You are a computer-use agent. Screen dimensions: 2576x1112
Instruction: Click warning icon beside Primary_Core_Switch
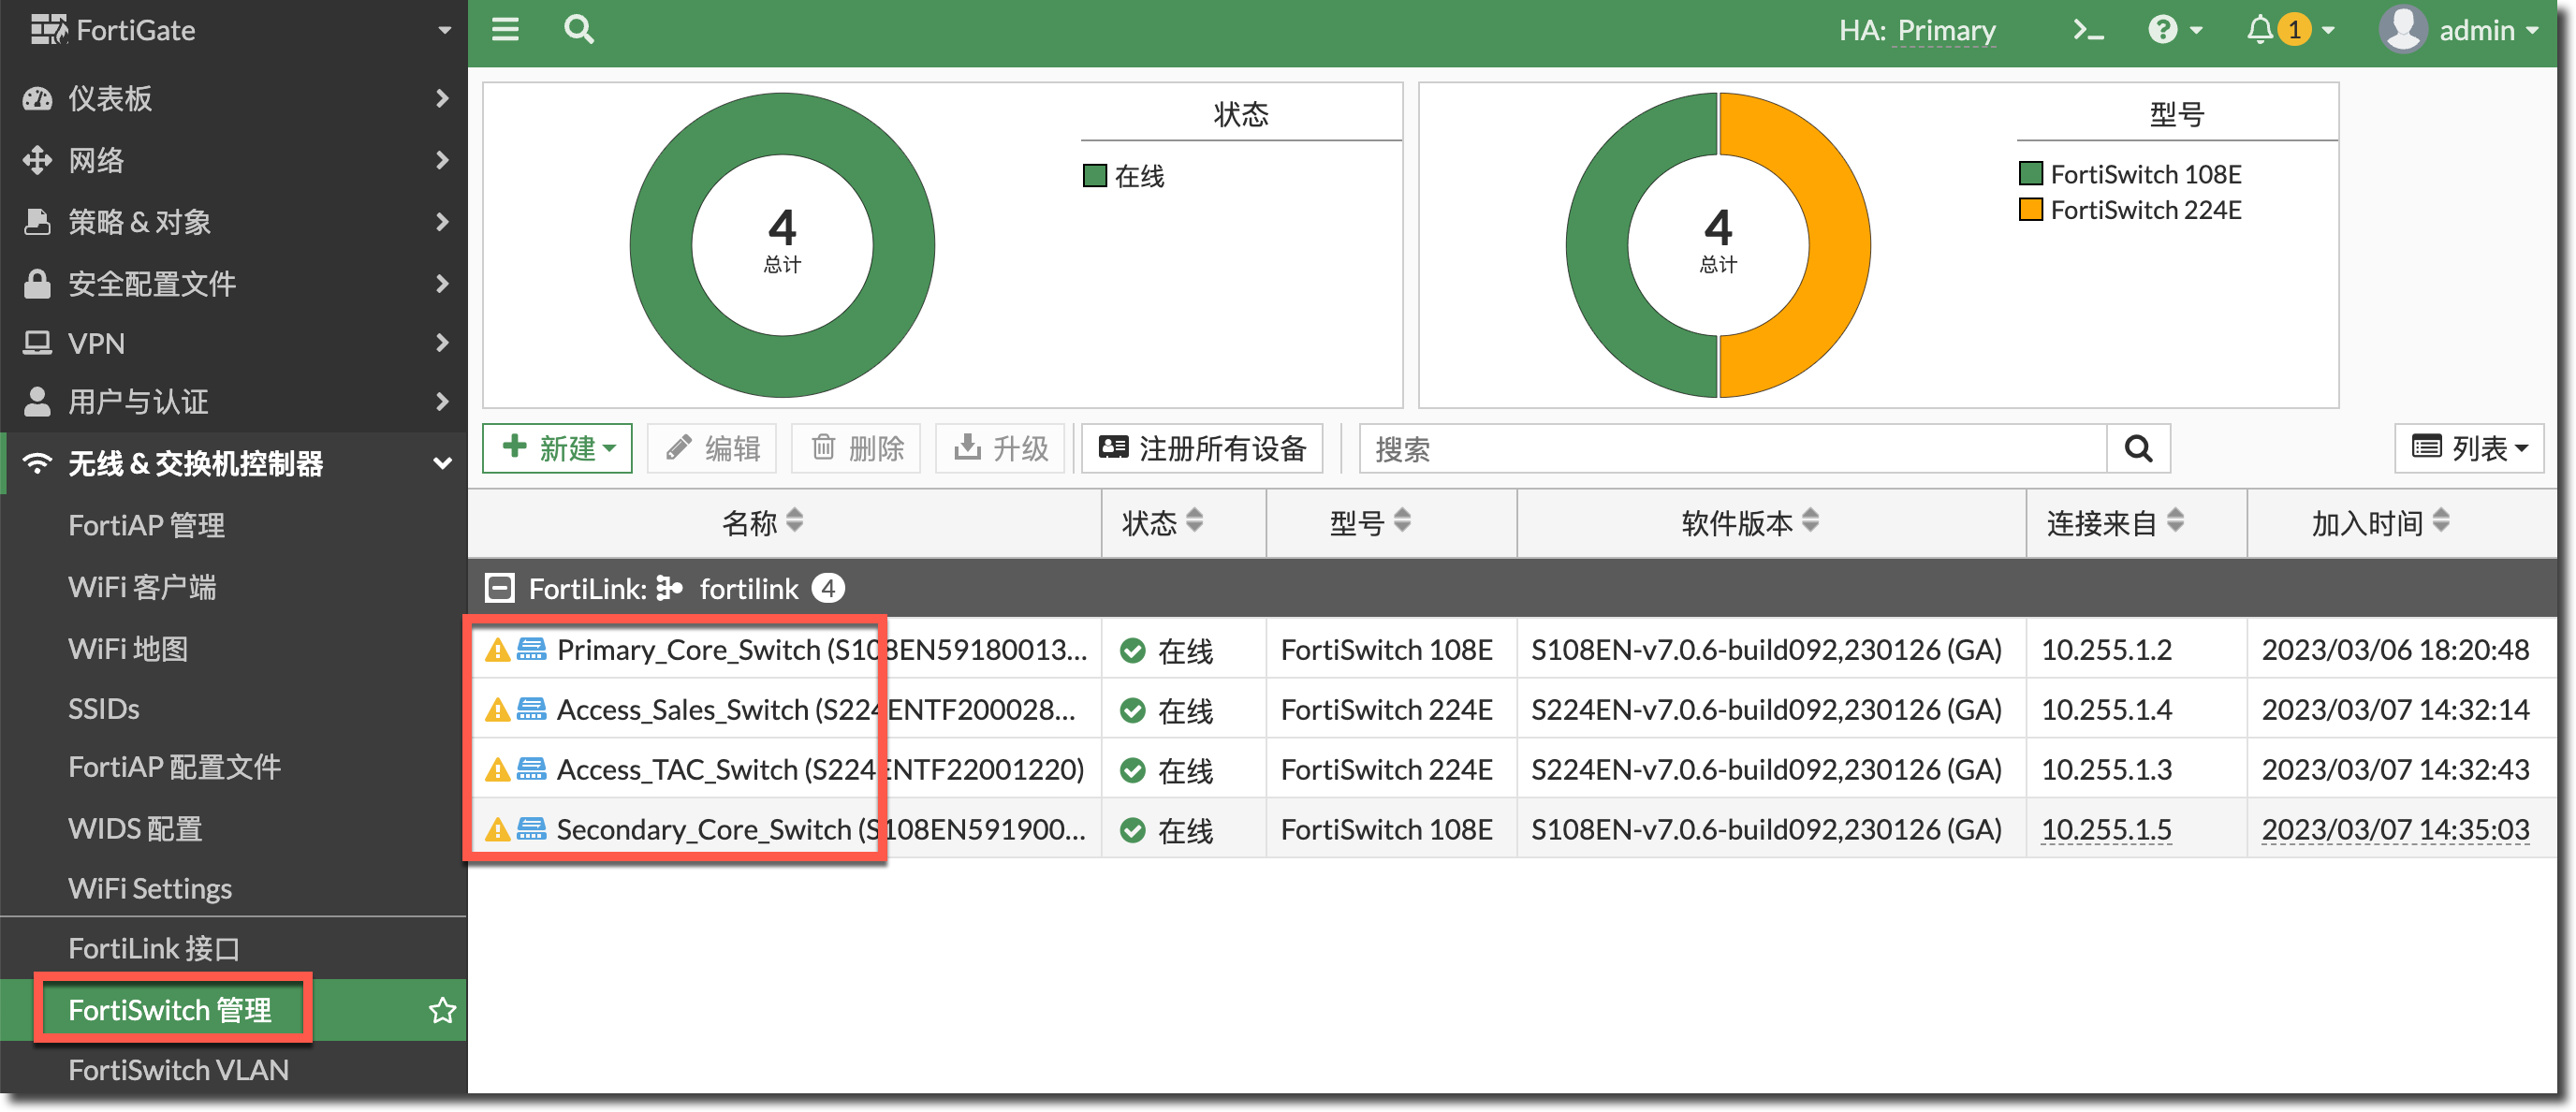pyautogui.click(x=497, y=651)
